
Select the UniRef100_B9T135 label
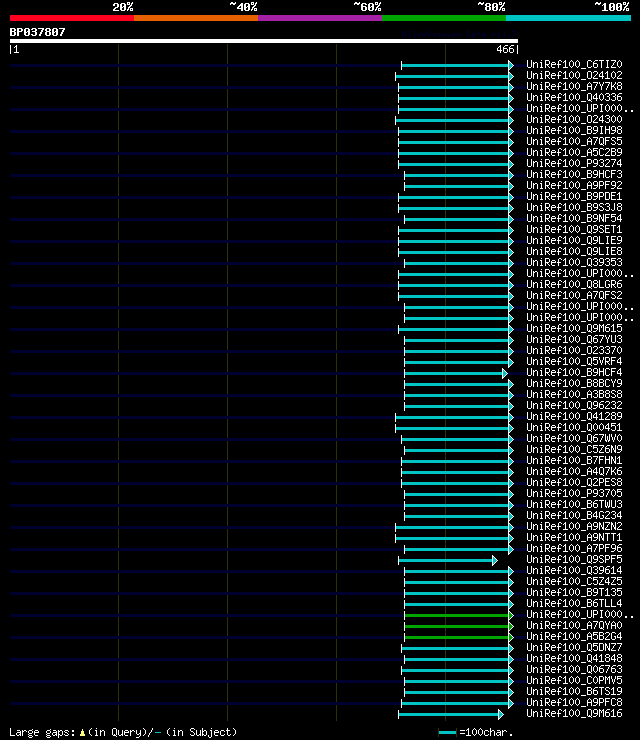tap(574, 592)
